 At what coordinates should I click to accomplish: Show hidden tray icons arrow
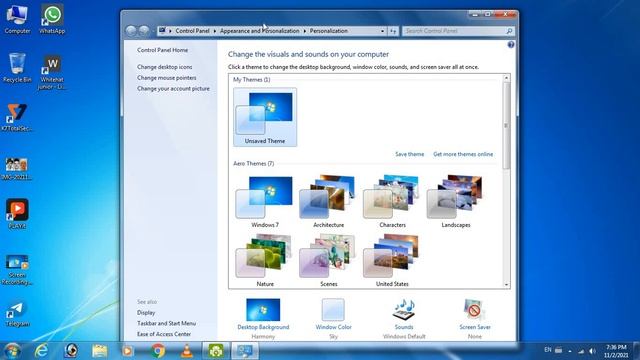[x=570, y=351]
